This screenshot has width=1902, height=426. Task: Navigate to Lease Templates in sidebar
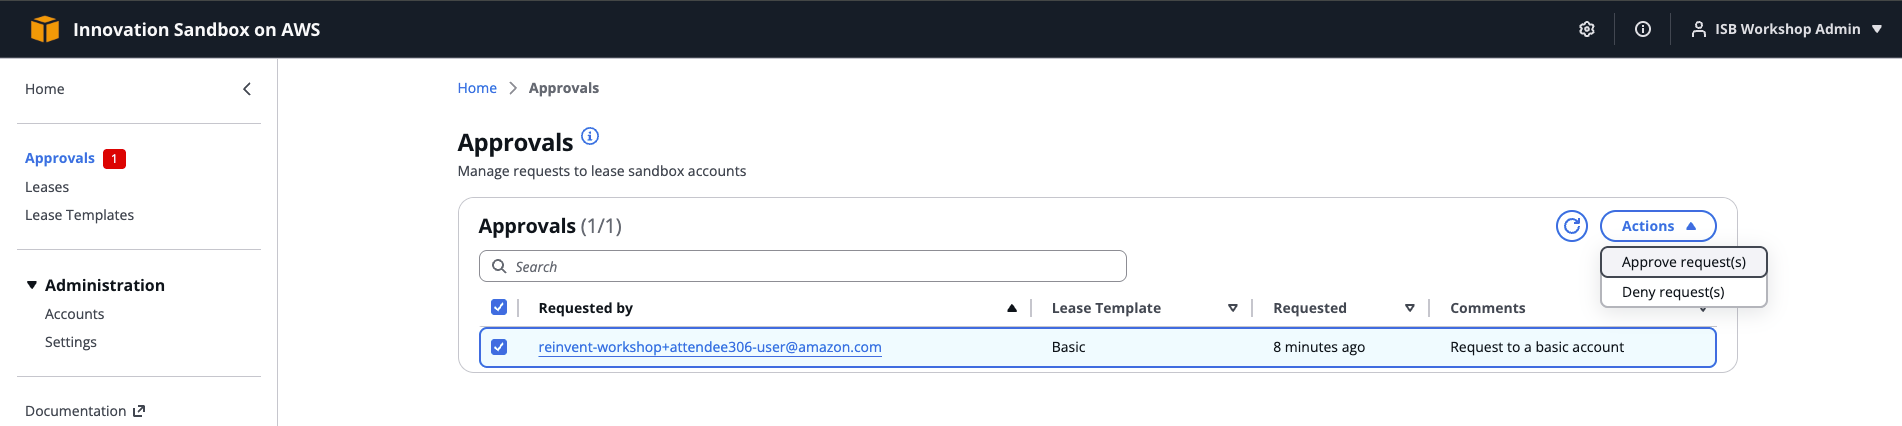coord(79,215)
